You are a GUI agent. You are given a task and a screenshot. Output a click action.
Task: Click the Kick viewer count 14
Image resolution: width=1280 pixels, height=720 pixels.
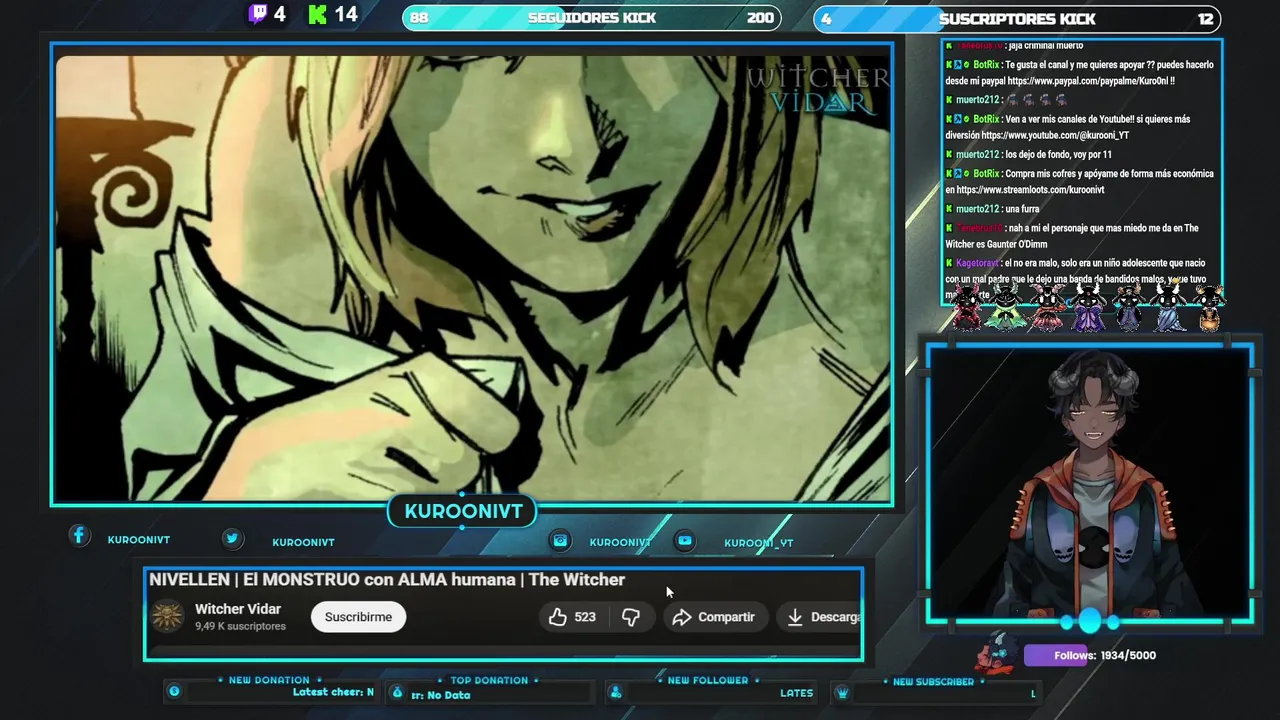tap(346, 14)
